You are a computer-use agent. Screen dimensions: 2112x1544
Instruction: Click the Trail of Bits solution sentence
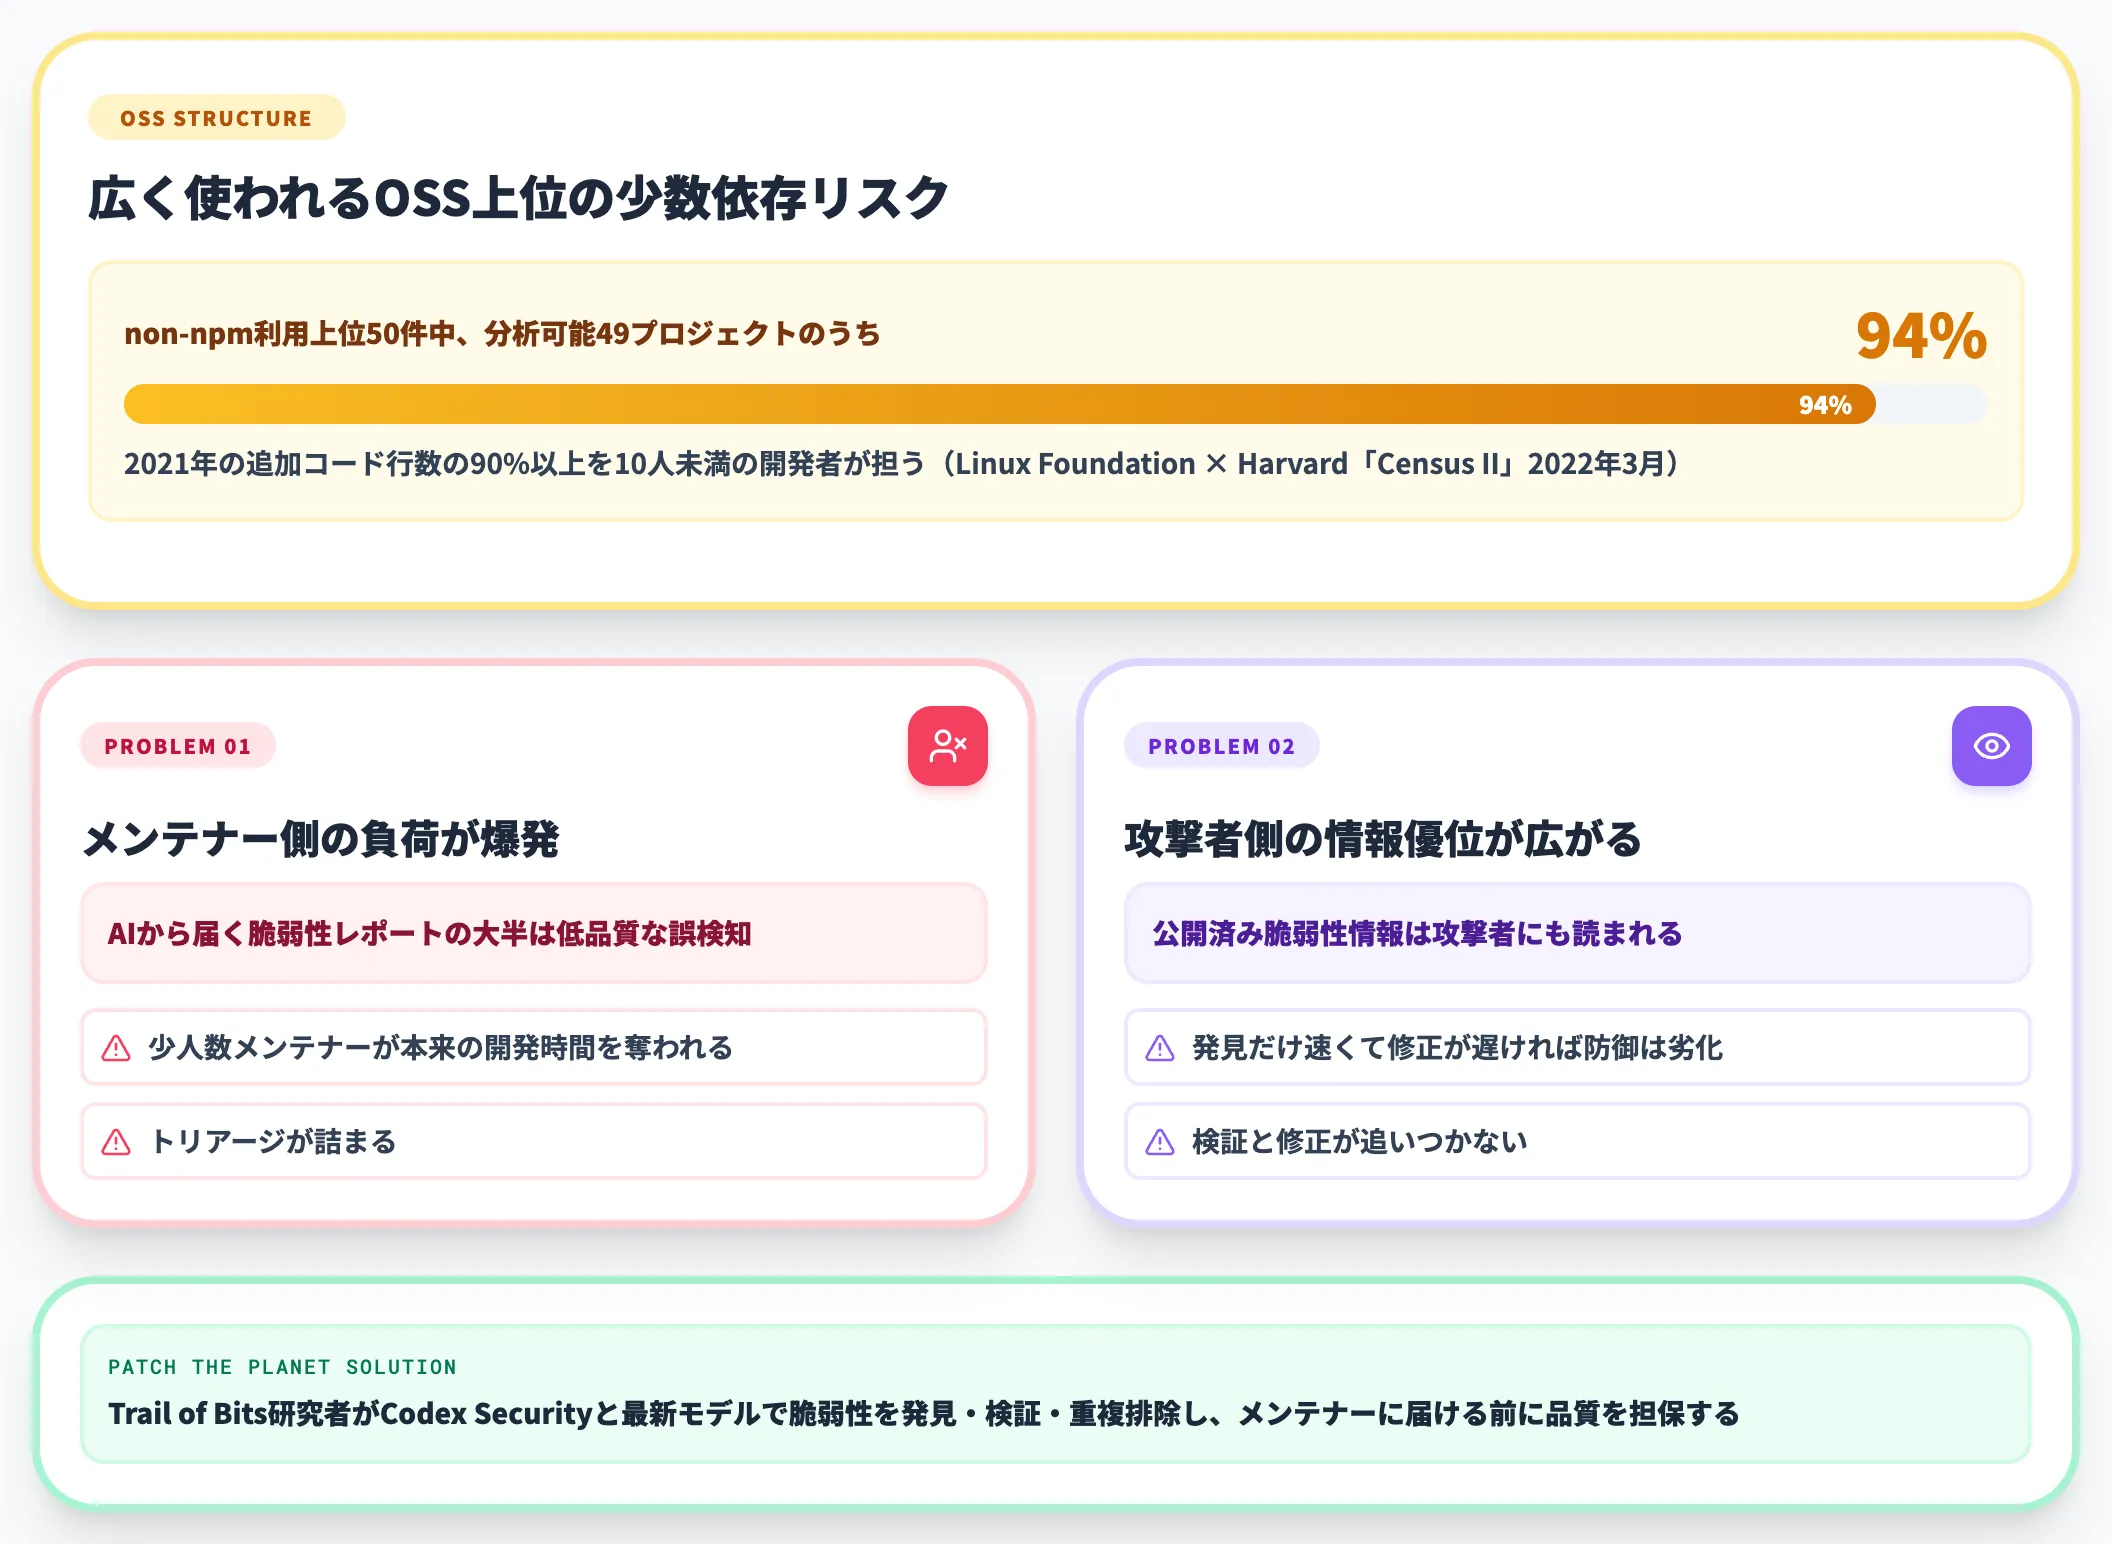click(x=924, y=1414)
